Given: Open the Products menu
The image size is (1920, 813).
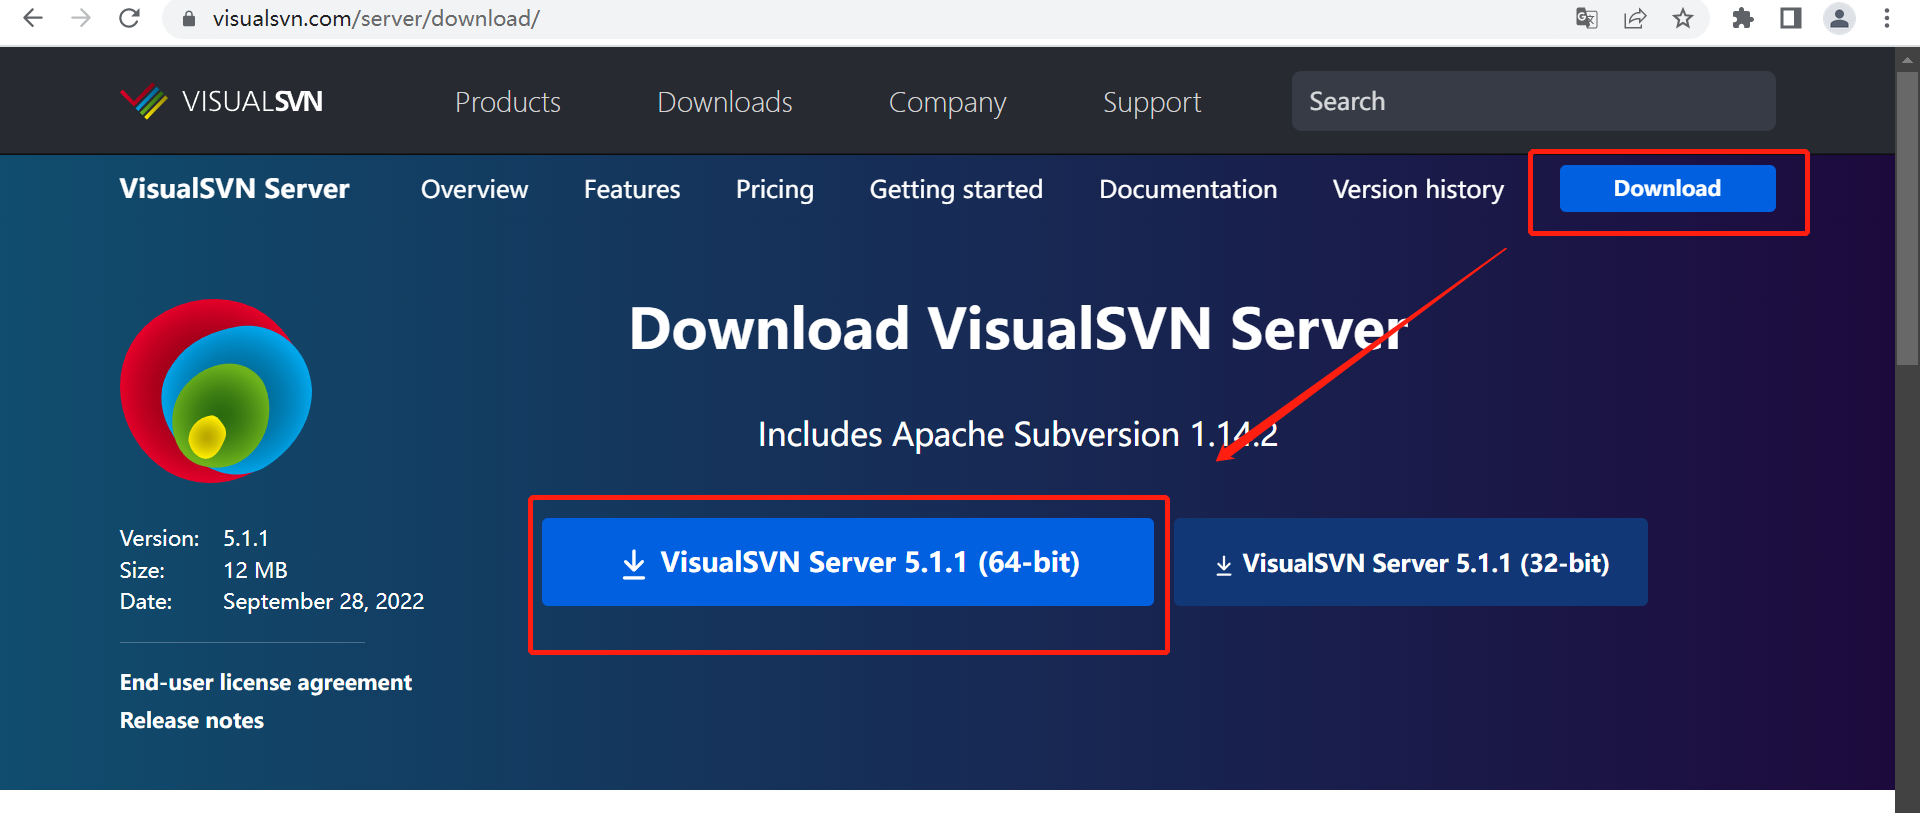Looking at the screenshot, I should pyautogui.click(x=508, y=102).
